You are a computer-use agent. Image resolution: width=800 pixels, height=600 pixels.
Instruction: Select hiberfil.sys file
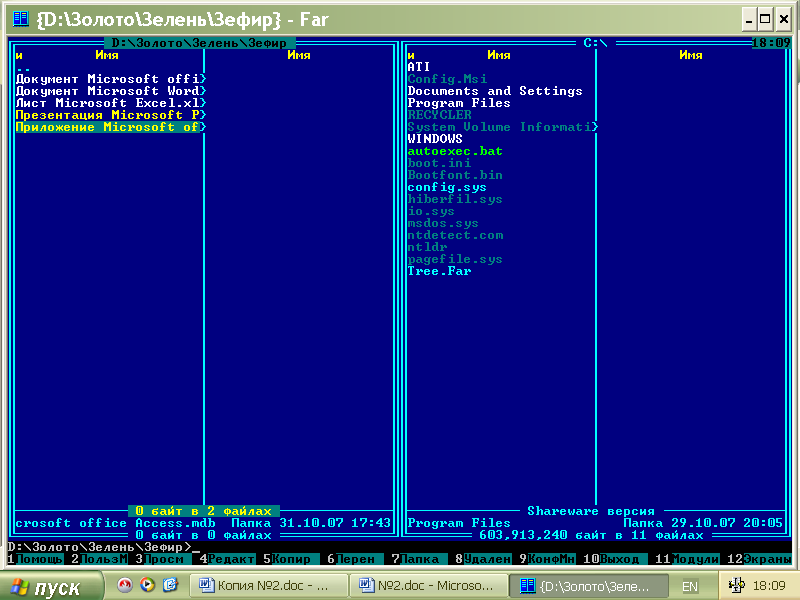[x=455, y=199]
